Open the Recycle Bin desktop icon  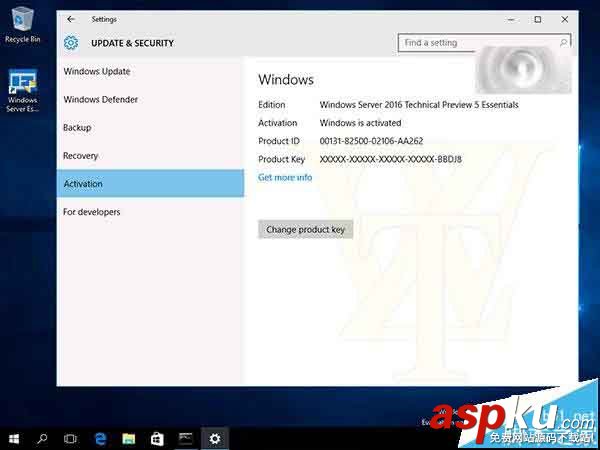coord(23,24)
